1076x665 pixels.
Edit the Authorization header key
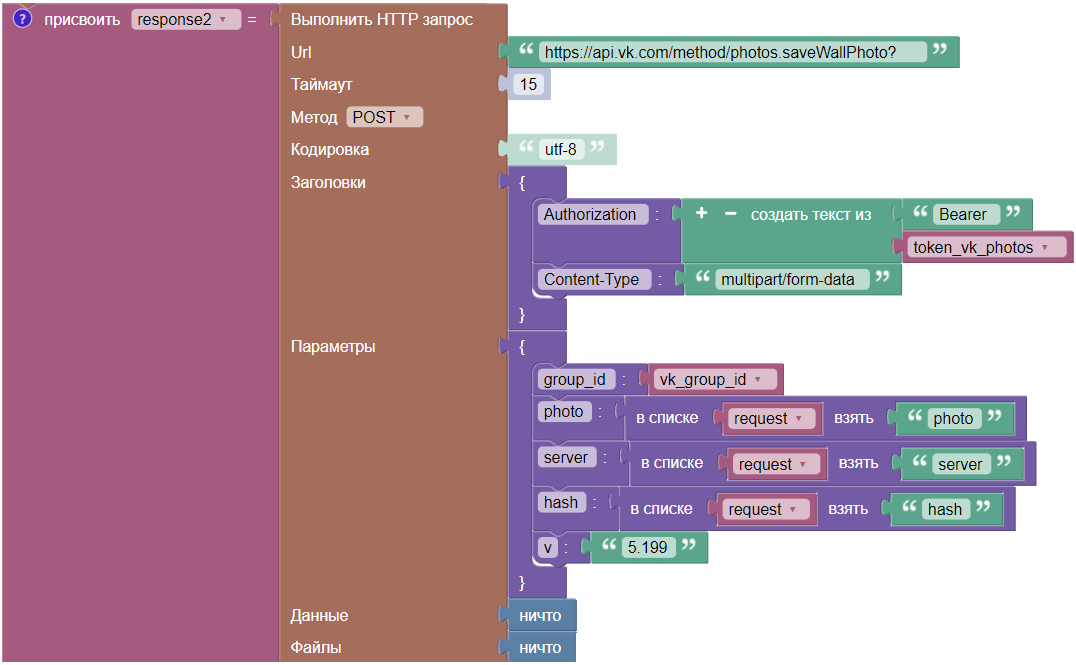(x=590, y=214)
